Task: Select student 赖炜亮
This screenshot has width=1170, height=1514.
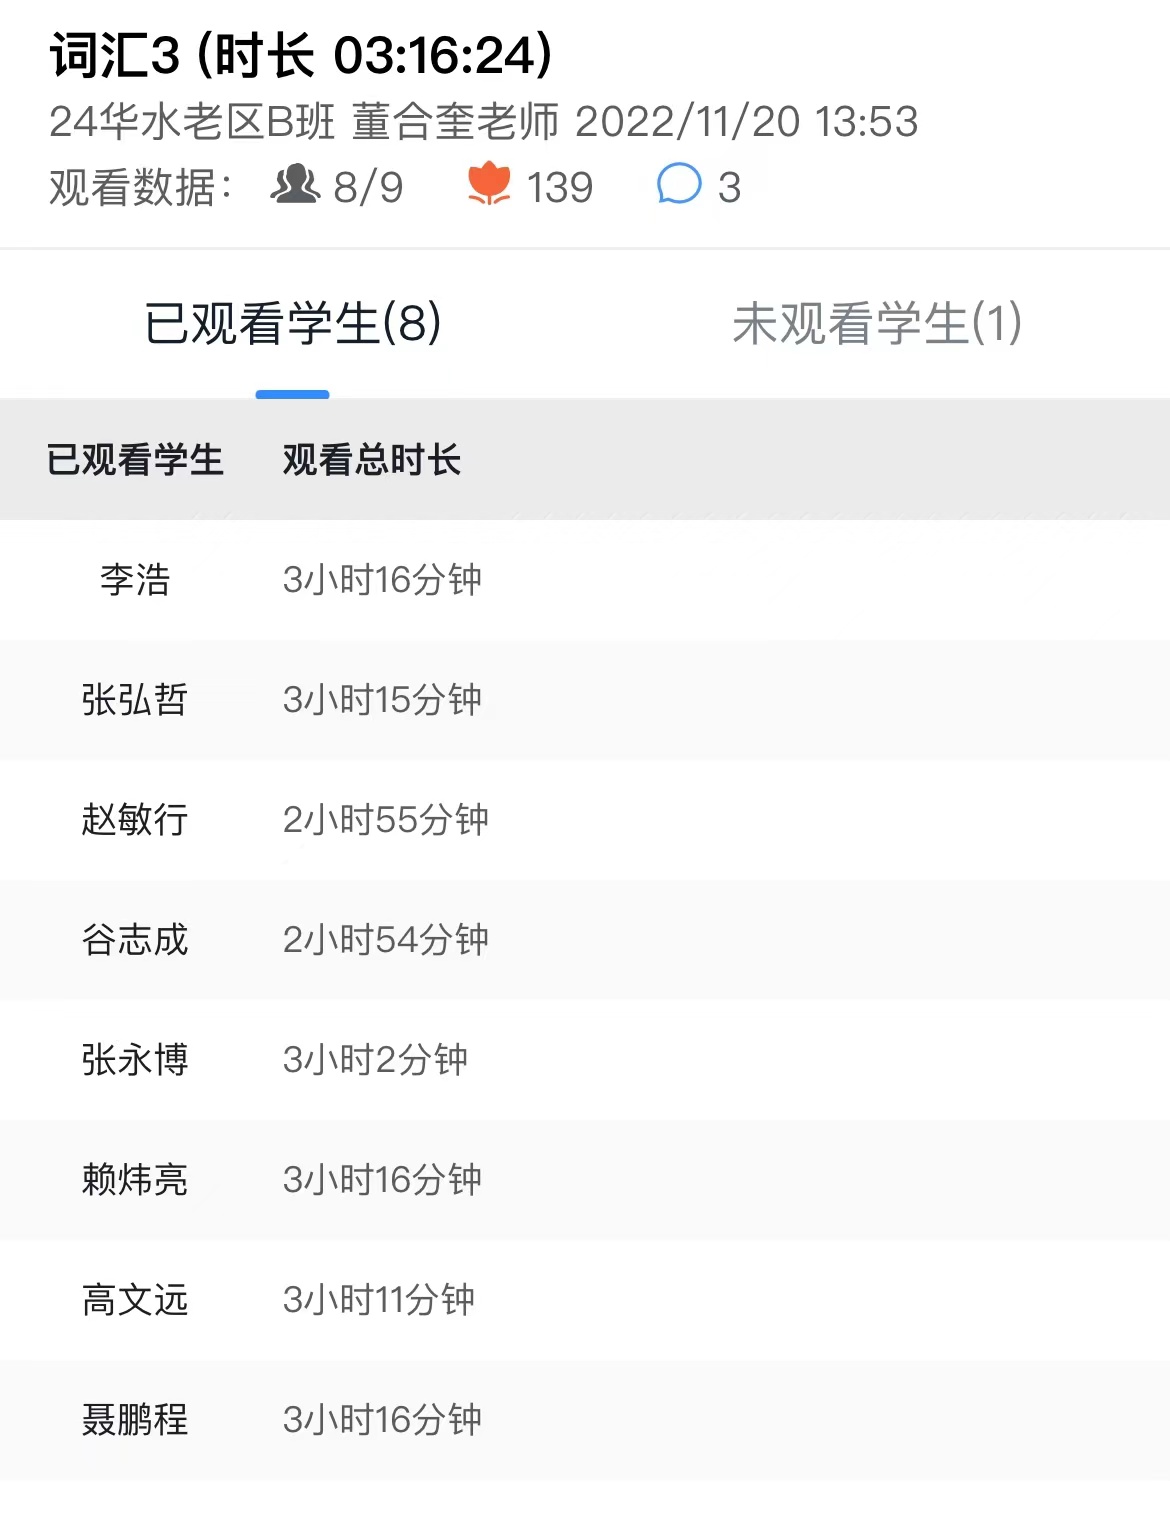Action: pos(585,1180)
